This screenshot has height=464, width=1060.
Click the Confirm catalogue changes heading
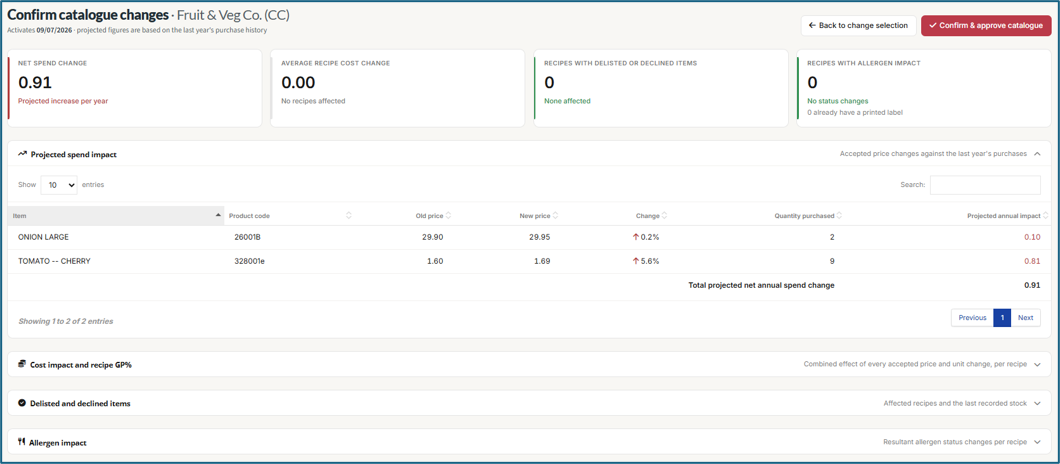[87, 14]
